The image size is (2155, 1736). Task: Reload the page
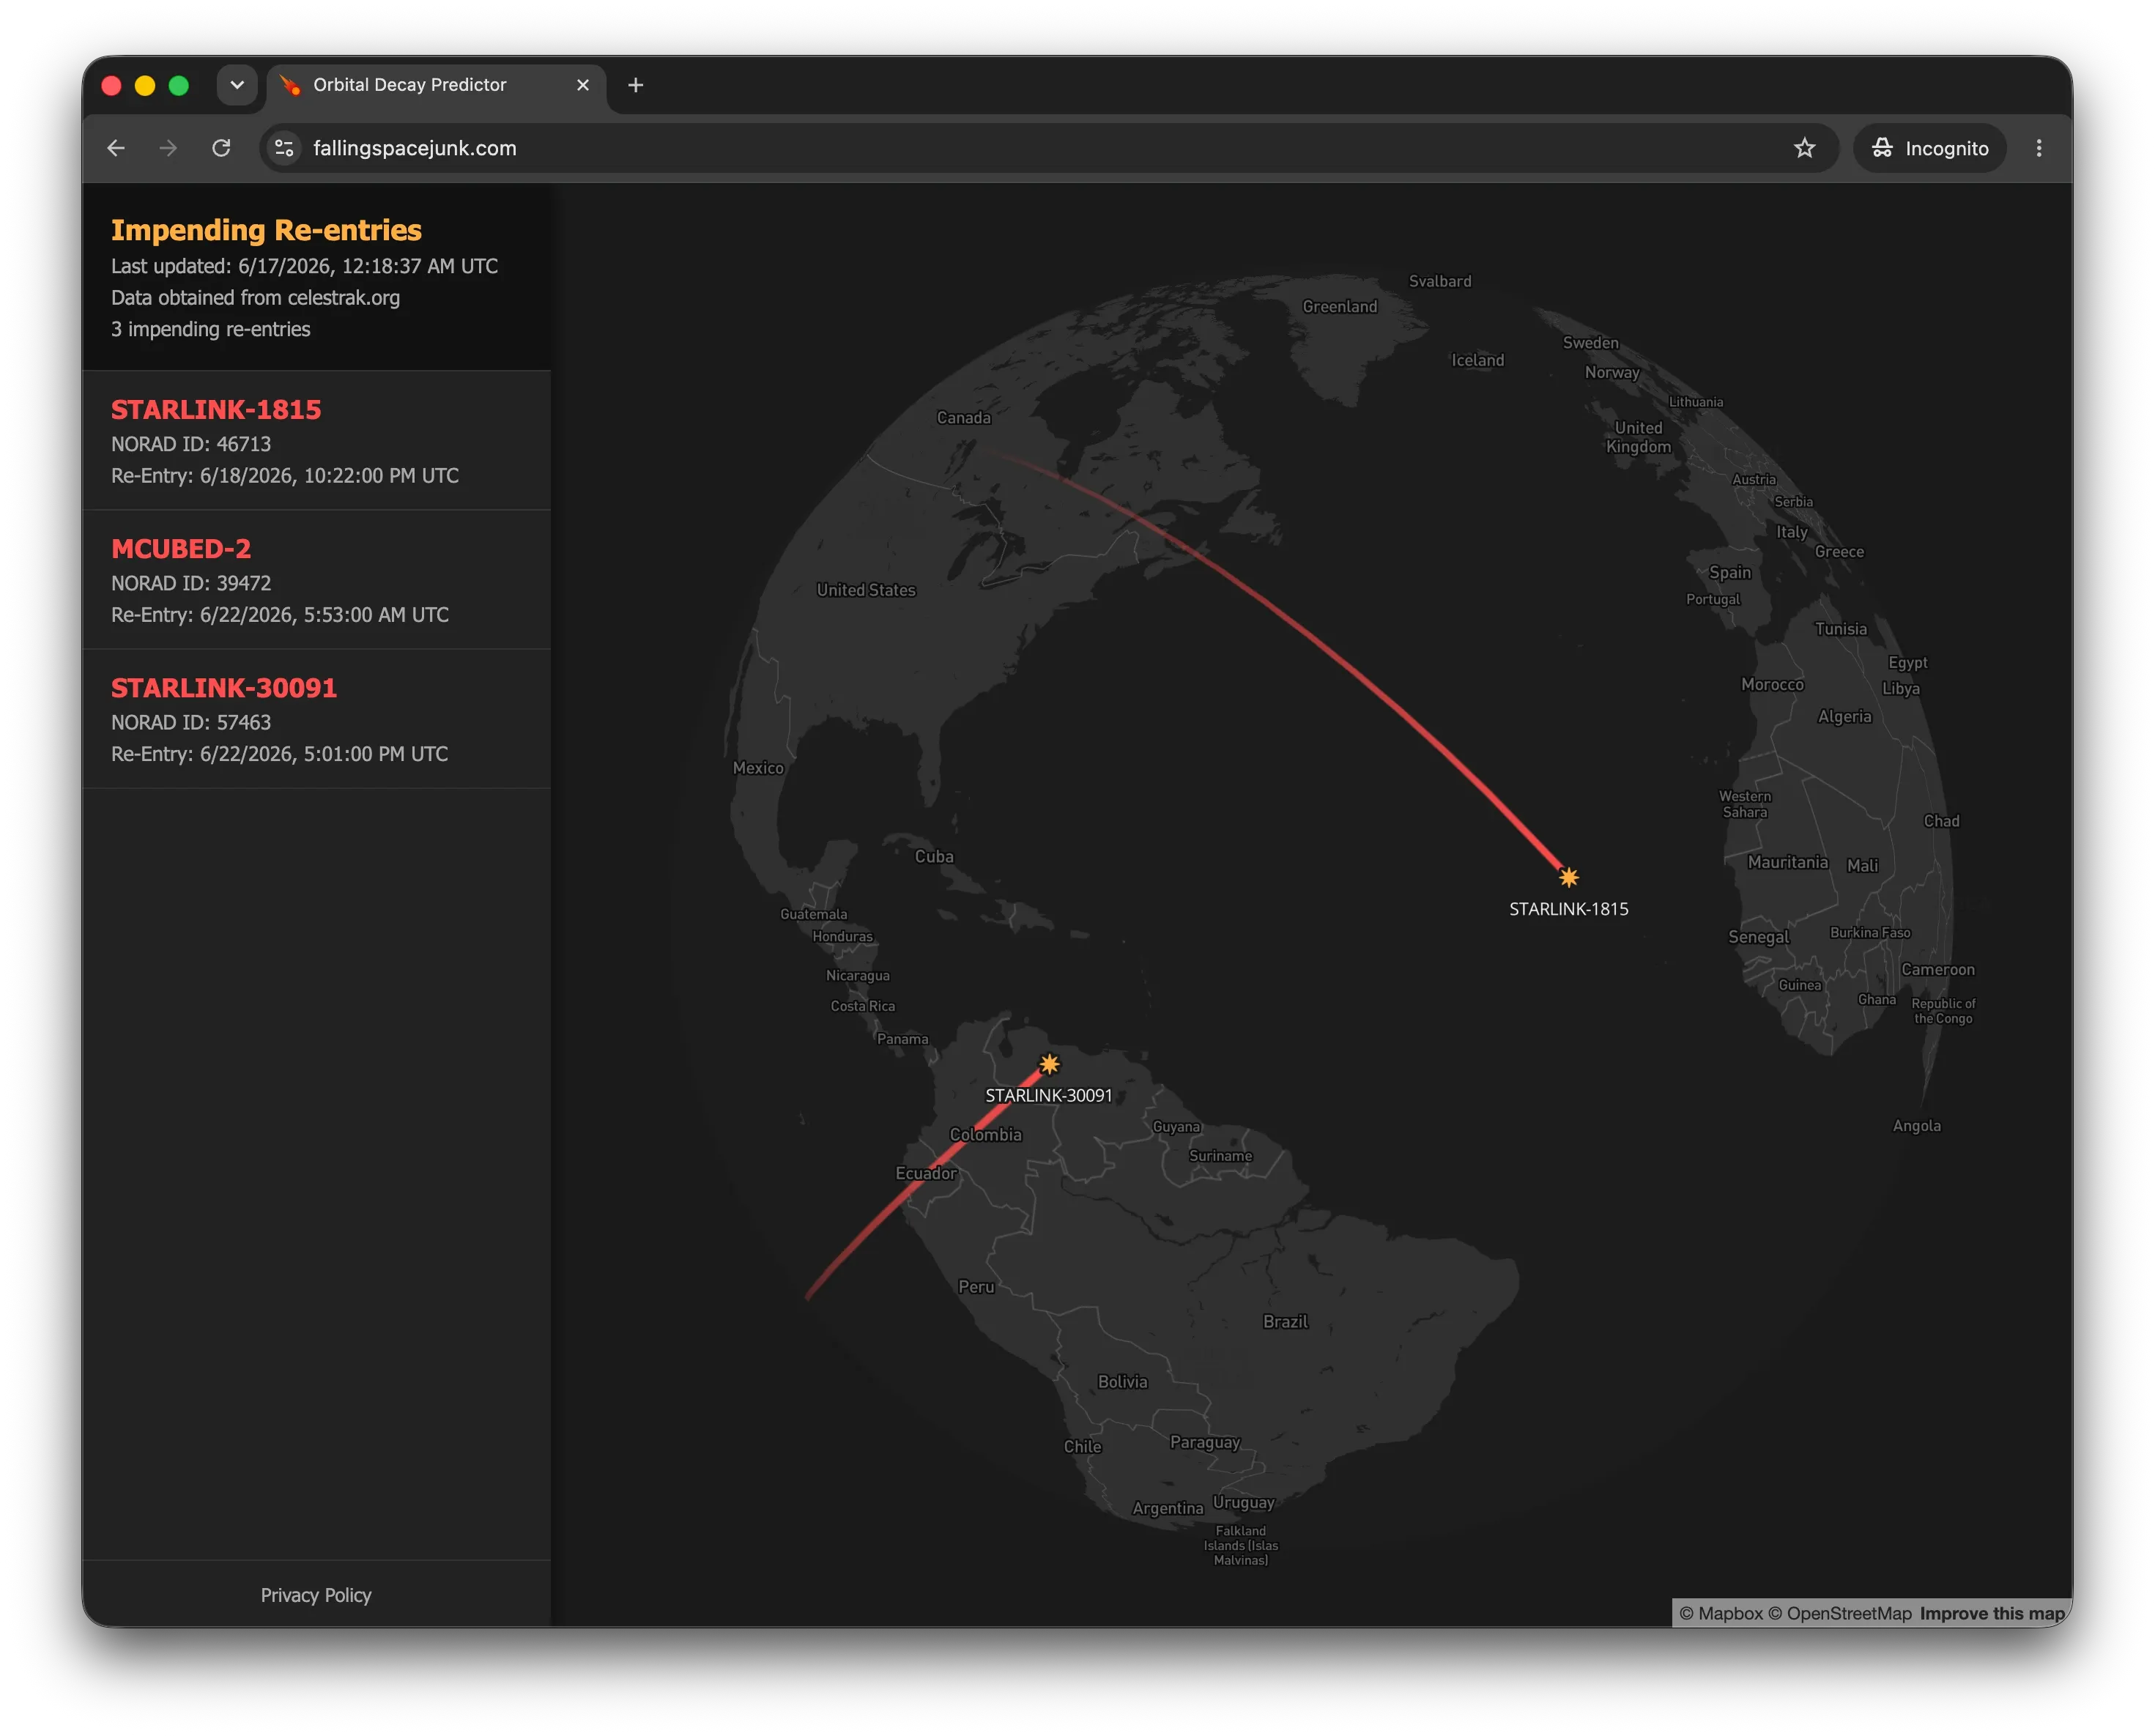coord(221,148)
